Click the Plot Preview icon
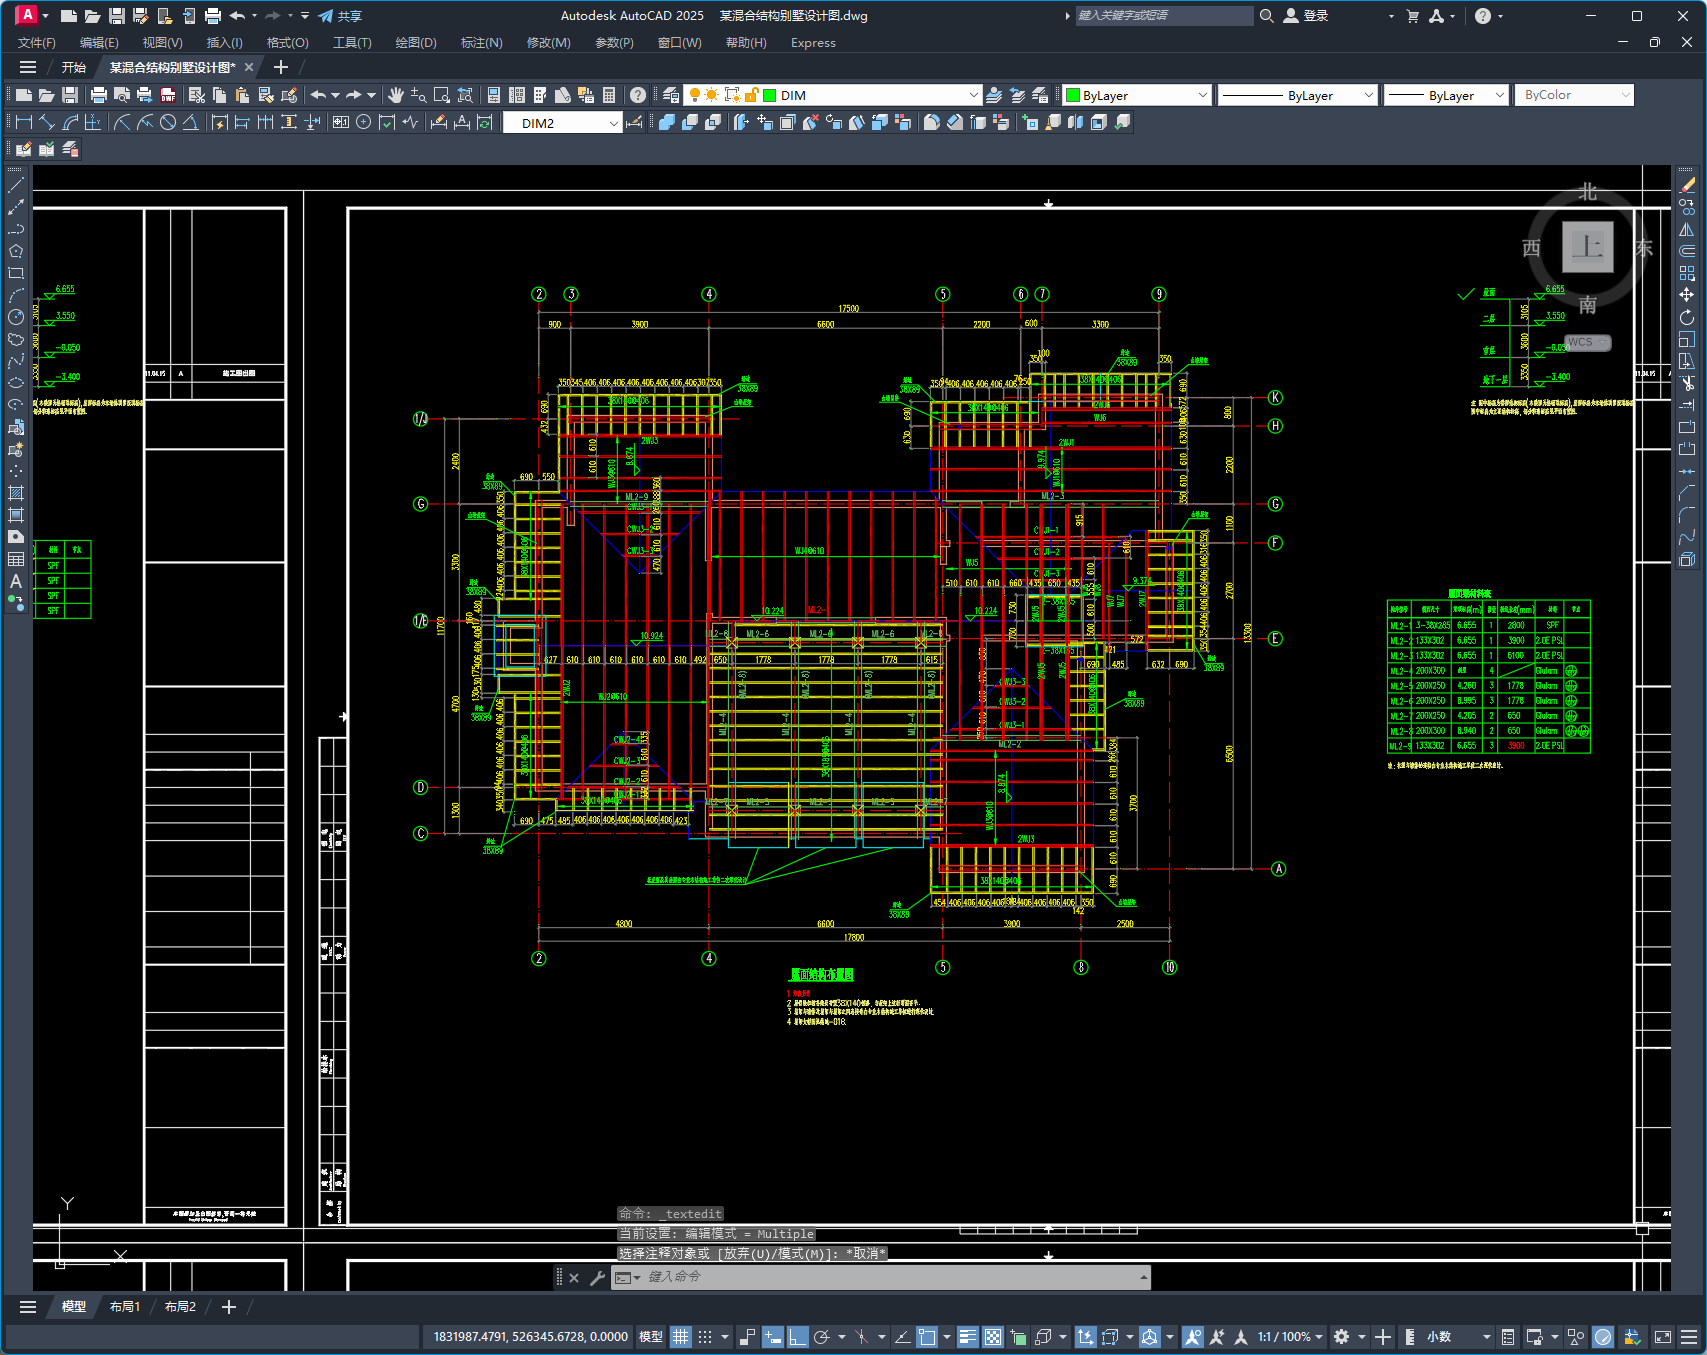1707x1355 pixels. tap(121, 95)
